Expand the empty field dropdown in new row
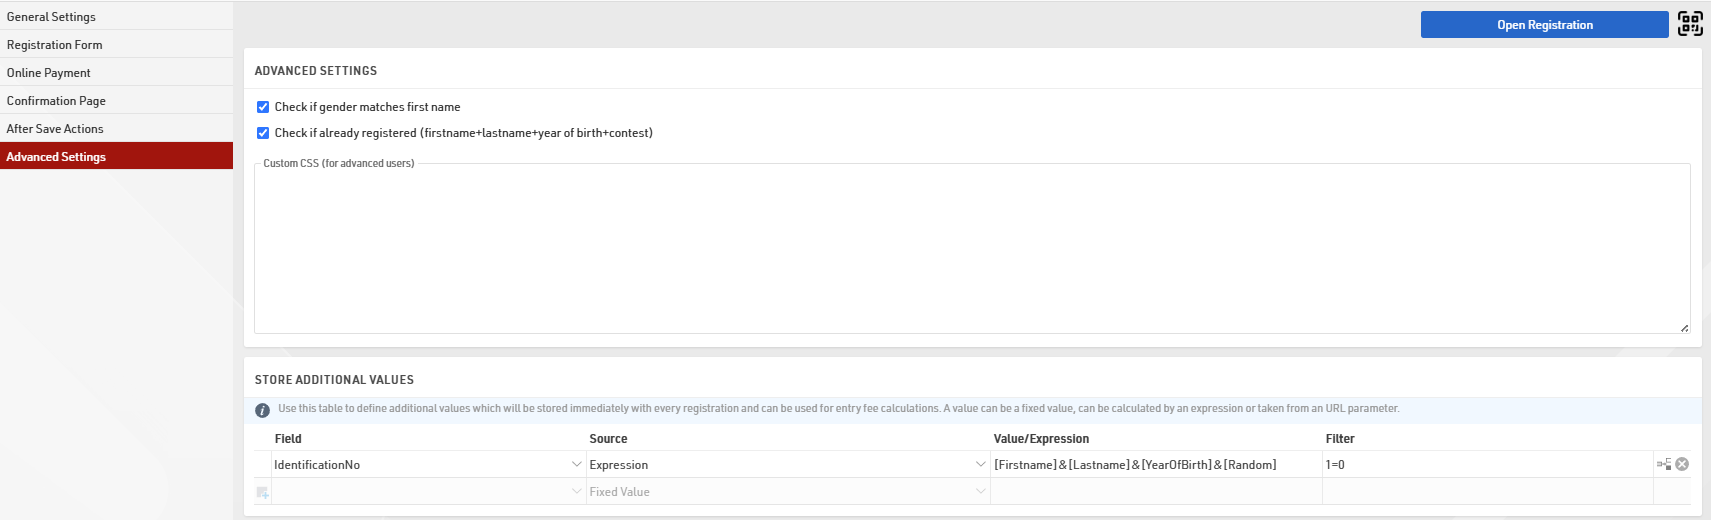The image size is (1711, 520). [576, 492]
